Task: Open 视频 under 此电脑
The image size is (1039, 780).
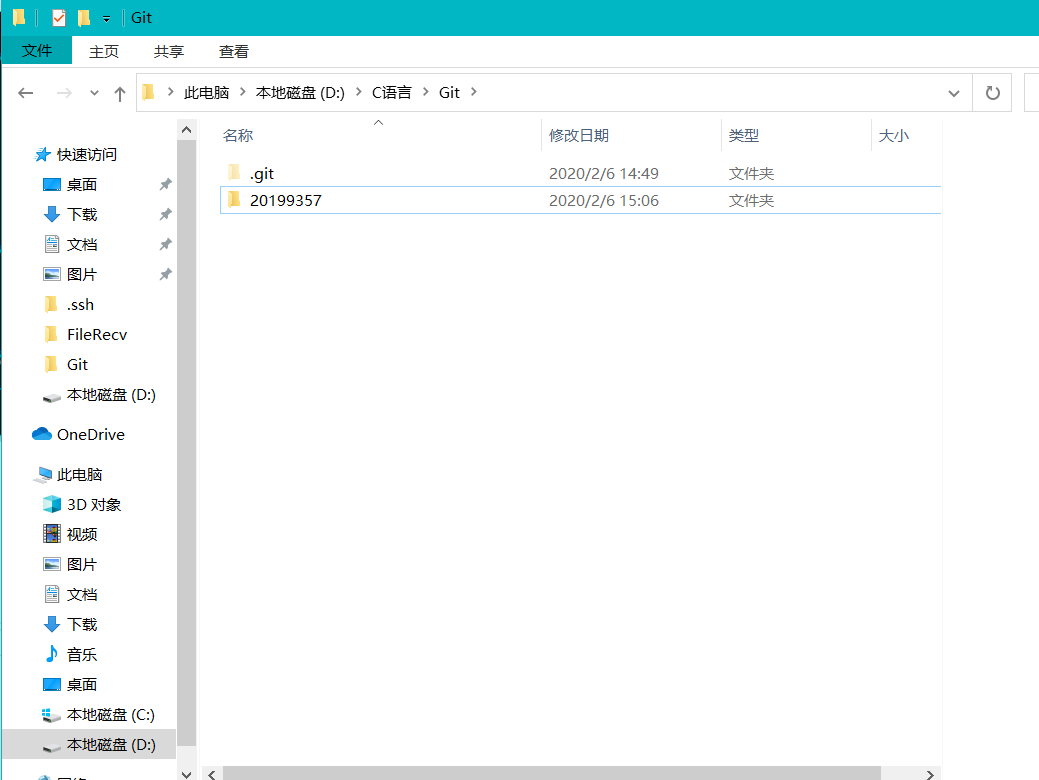Action: tap(82, 535)
